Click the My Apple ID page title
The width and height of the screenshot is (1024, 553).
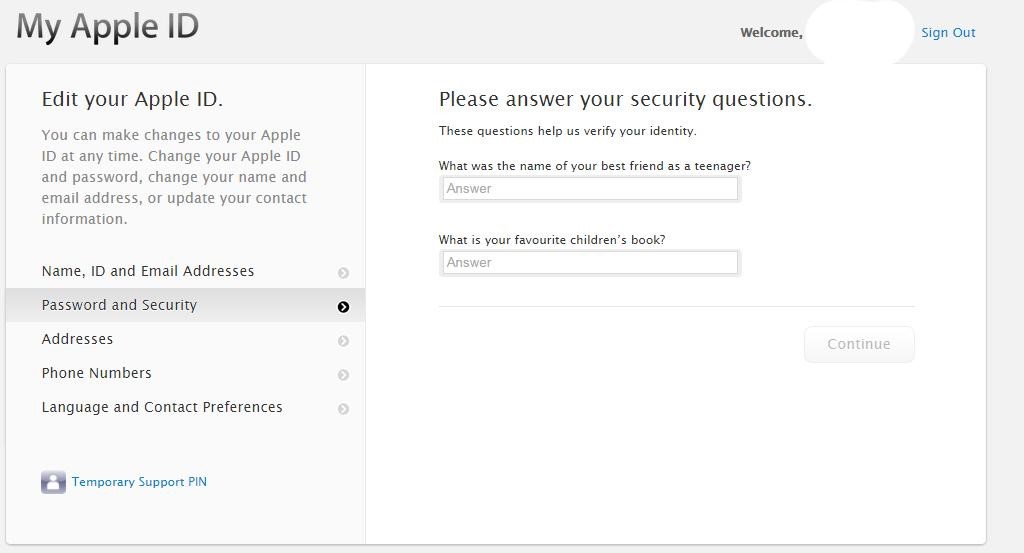(x=107, y=27)
